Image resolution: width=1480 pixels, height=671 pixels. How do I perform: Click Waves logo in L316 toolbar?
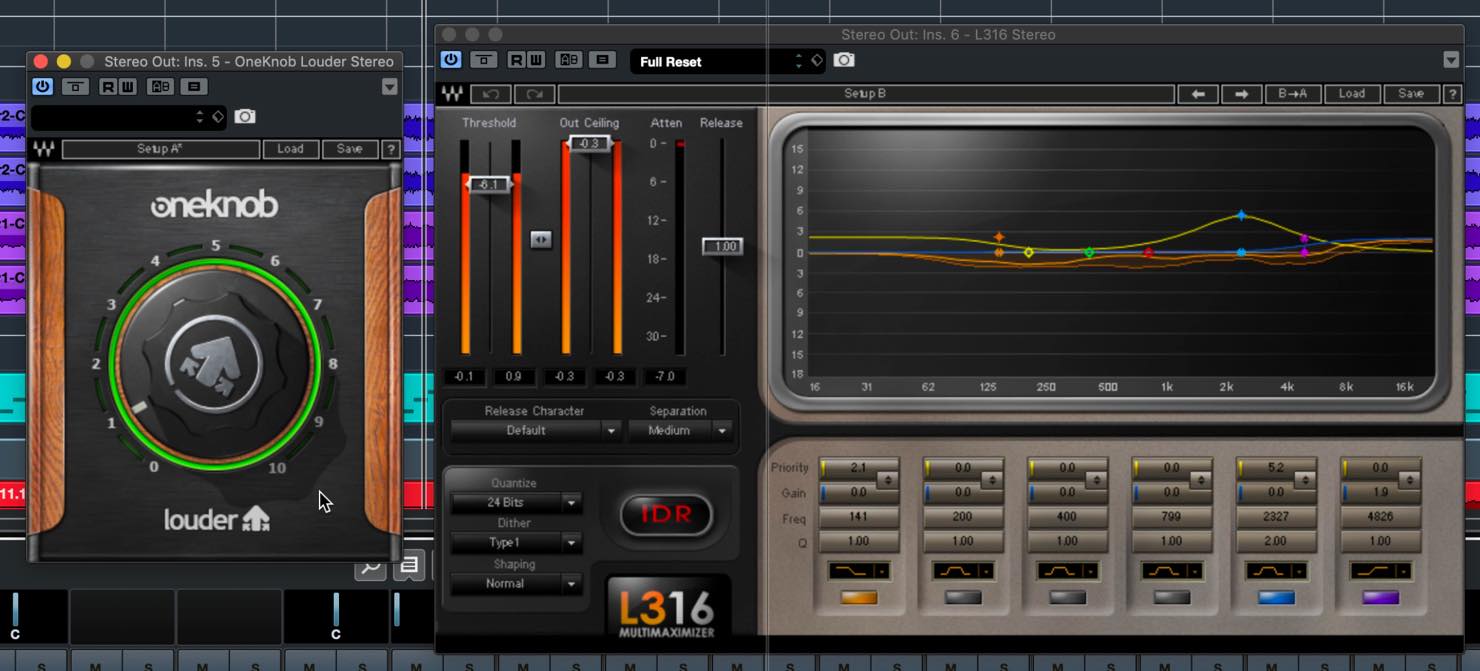(x=452, y=94)
